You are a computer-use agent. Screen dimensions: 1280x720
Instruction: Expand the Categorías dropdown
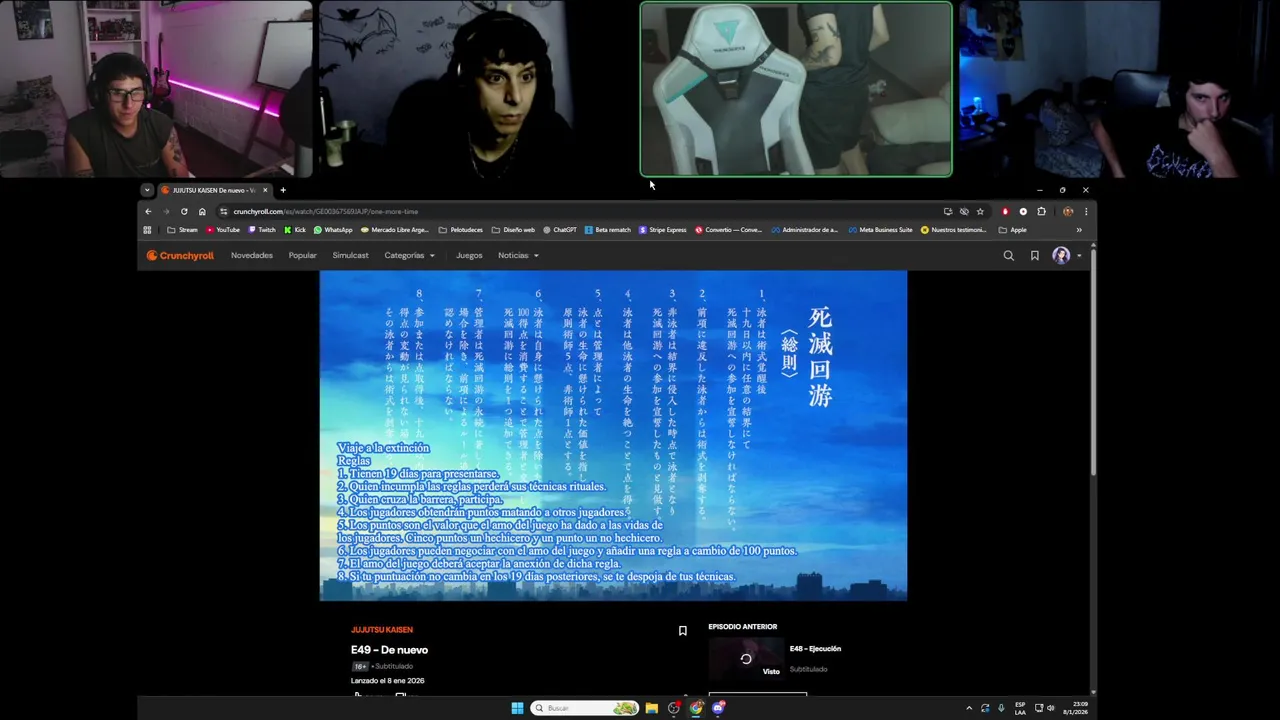pos(410,256)
